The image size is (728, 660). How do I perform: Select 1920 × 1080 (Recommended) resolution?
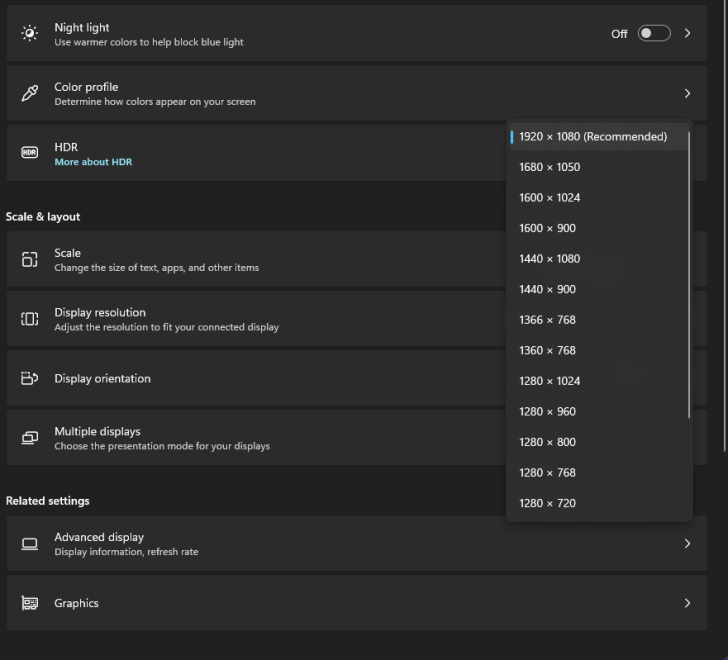(599, 136)
